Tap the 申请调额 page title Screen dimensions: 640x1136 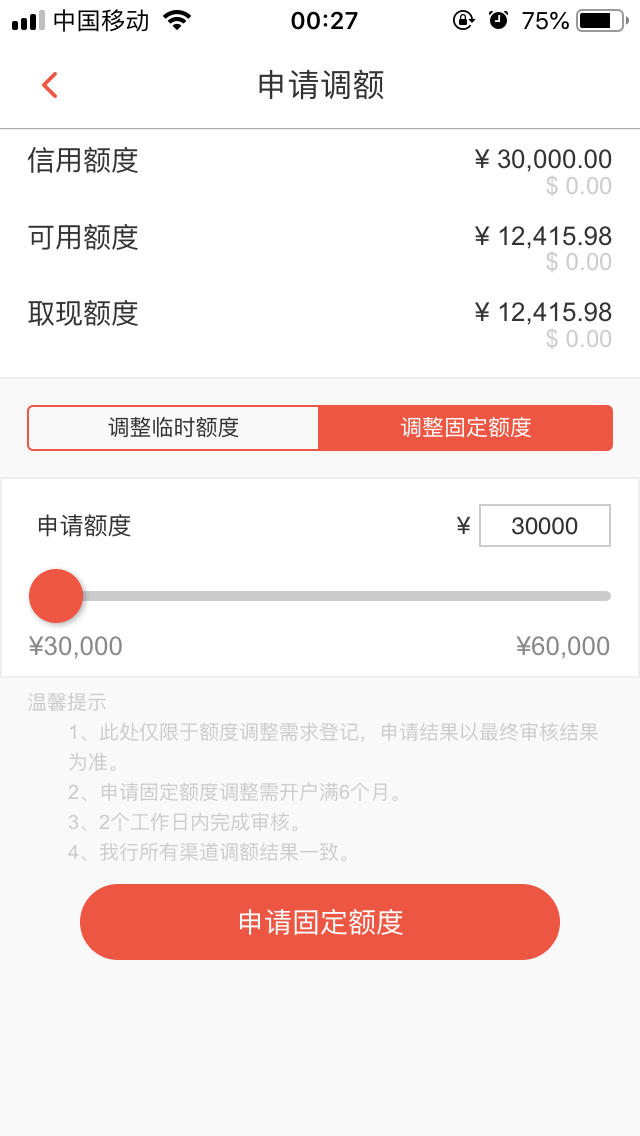320,85
